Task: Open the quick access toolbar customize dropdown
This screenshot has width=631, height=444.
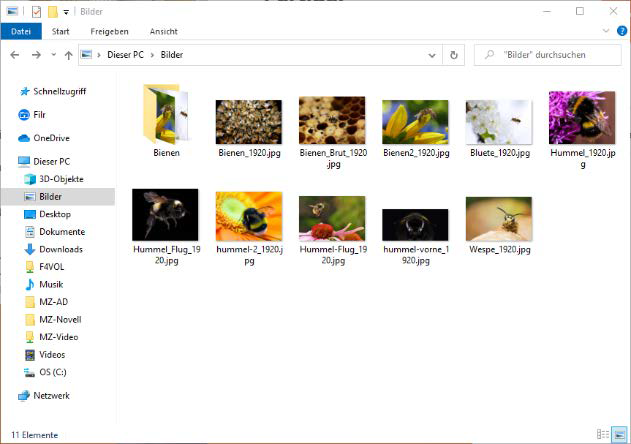Action: click(x=66, y=11)
